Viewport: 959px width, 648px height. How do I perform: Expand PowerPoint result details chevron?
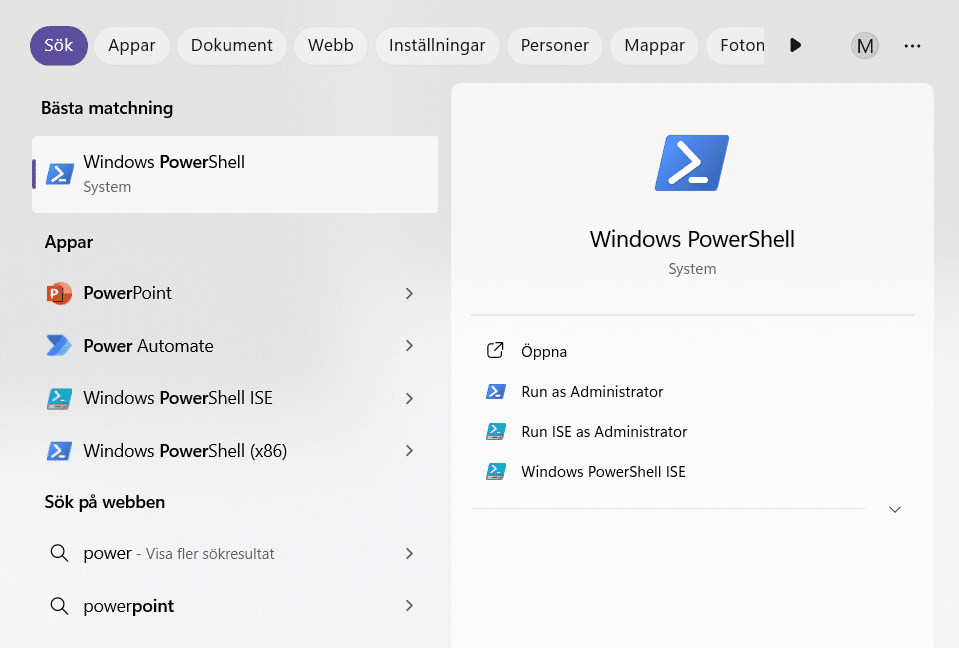(x=409, y=293)
